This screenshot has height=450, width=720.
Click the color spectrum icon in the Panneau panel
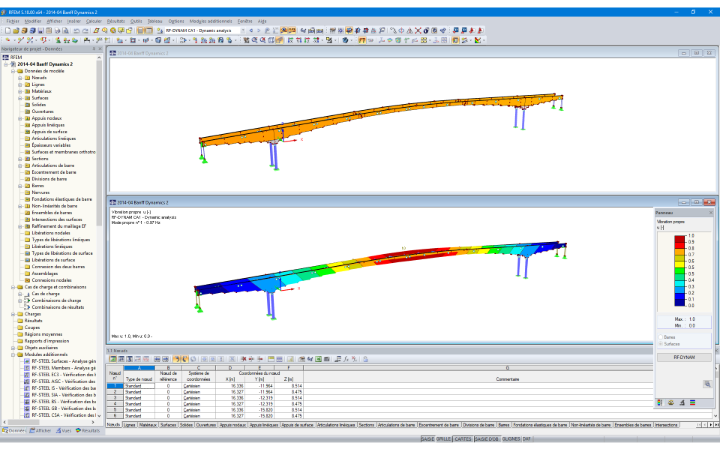[660, 403]
